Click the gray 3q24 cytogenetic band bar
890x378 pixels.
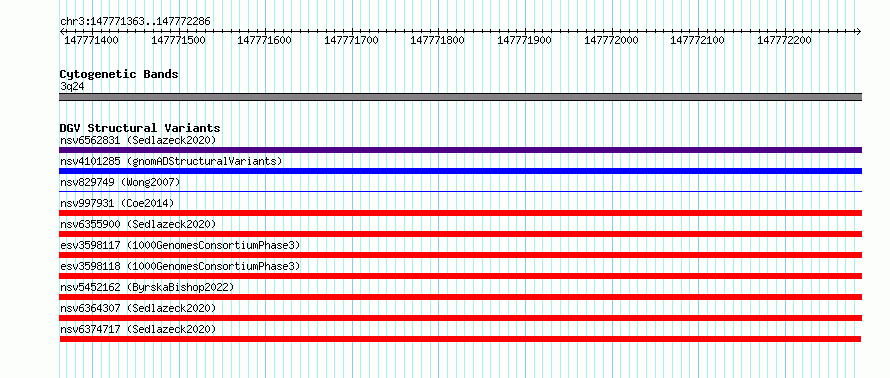tap(460, 97)
